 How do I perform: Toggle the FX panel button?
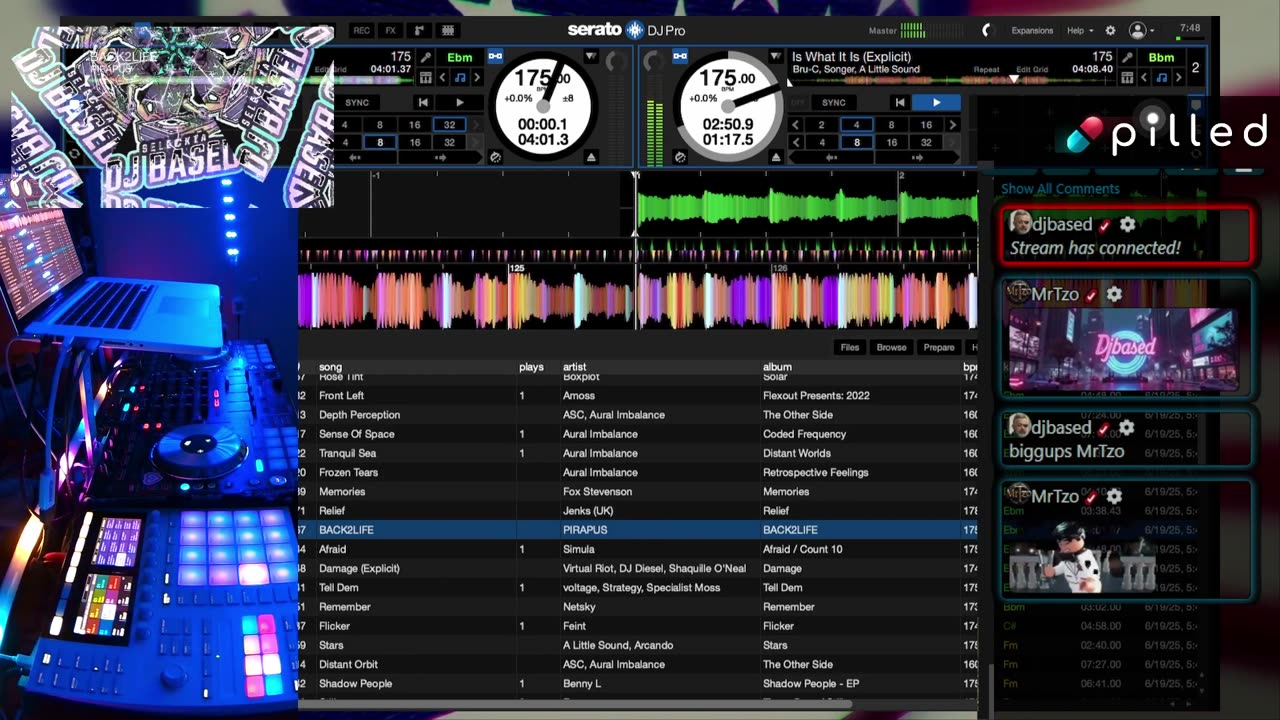[x=390, y=31]
